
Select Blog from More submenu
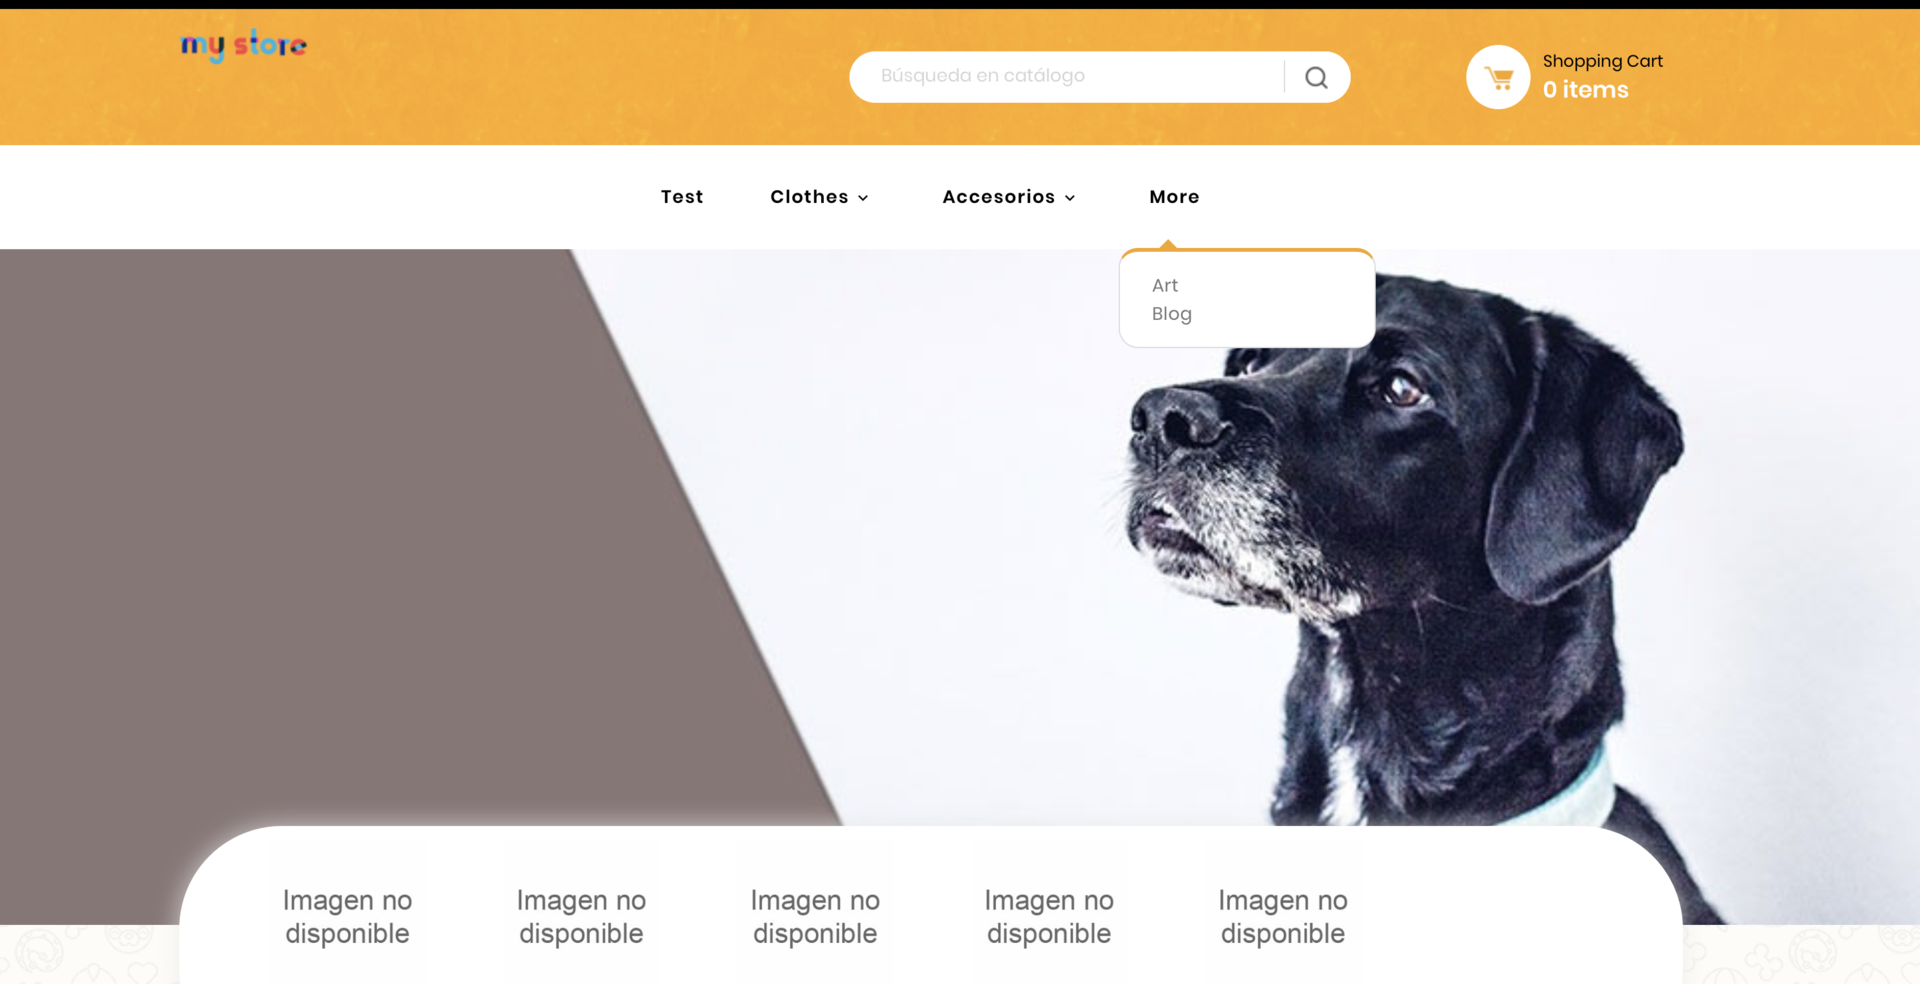(1171, 314)
